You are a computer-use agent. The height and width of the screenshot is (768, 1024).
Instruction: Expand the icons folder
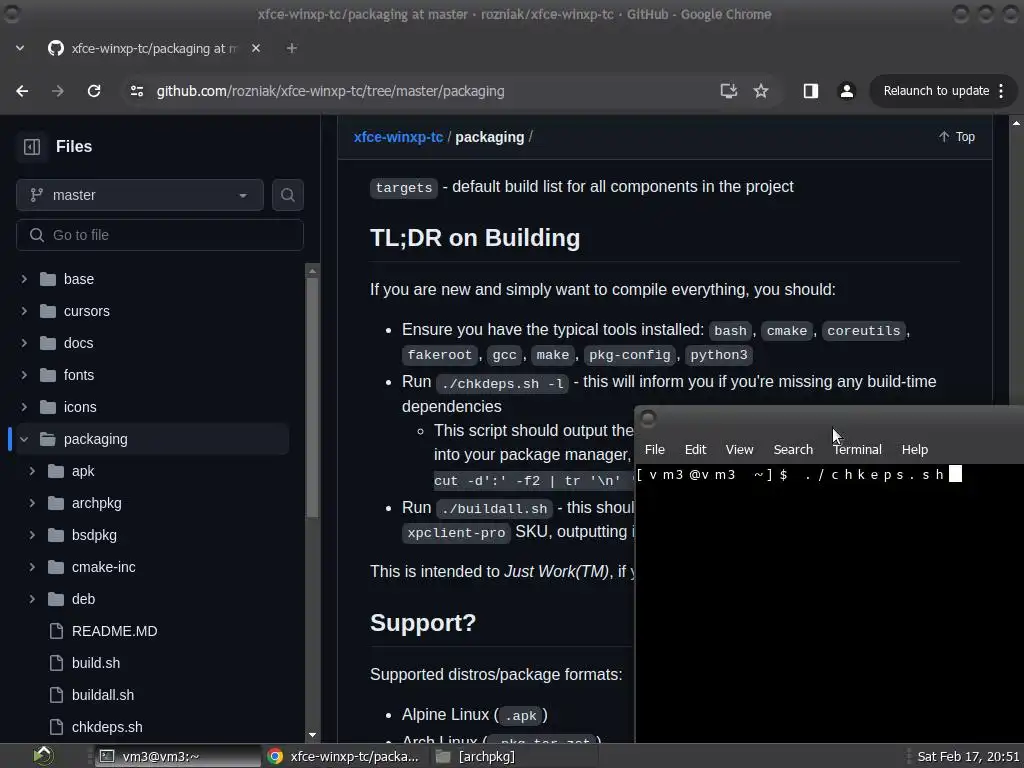(x=24, y=407)
